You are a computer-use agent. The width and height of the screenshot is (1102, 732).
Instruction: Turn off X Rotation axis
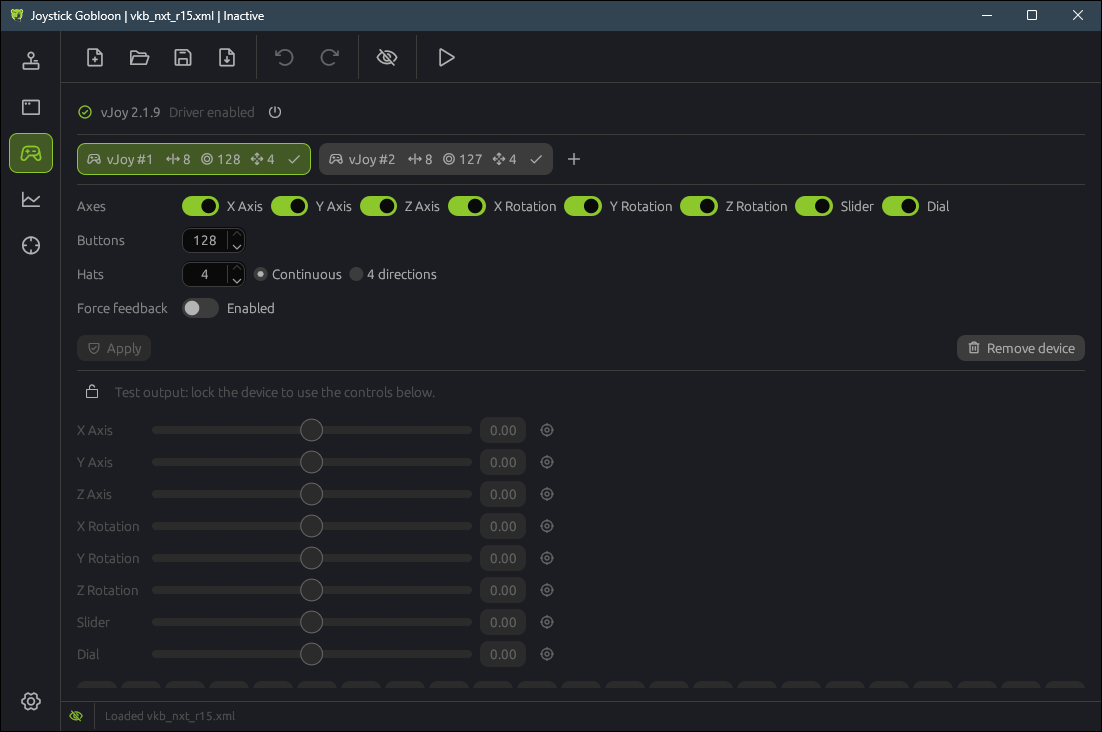467,207
